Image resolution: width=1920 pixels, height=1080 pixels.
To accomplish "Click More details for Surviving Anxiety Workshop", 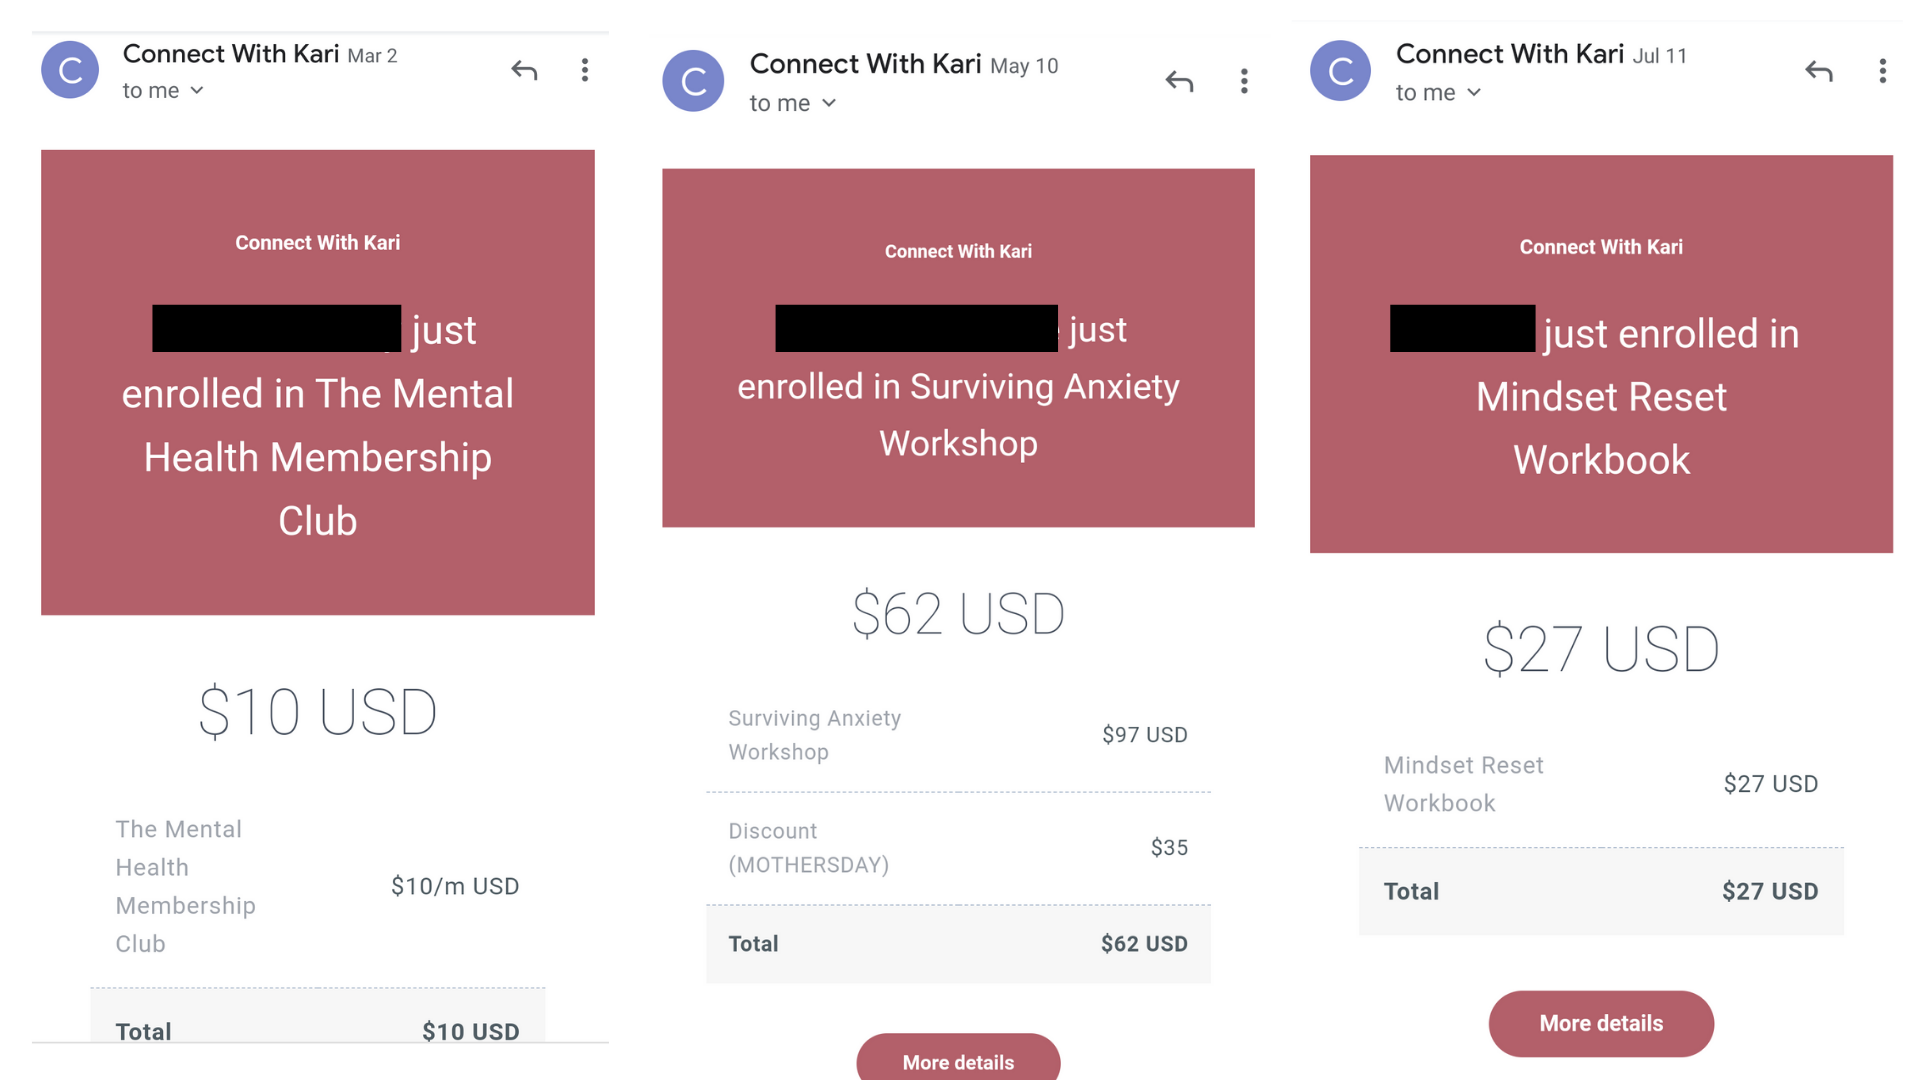I will click(x=958, y=1058).
